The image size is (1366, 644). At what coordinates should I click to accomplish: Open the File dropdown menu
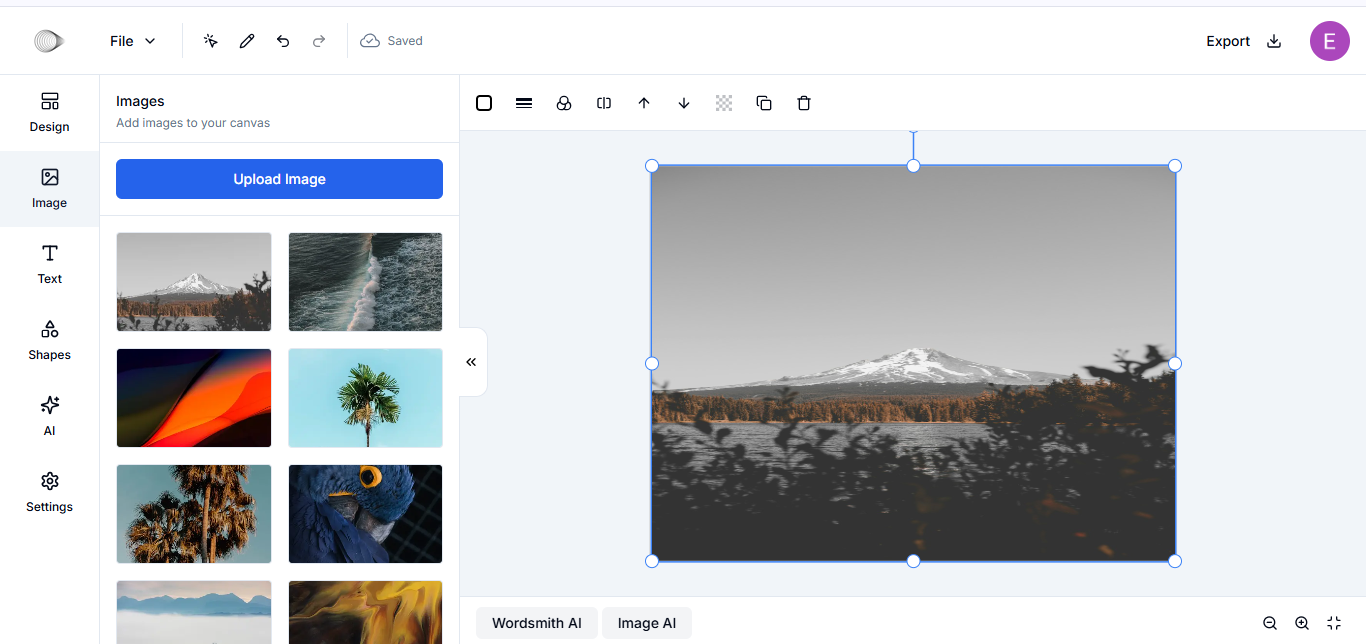[133, 41]
